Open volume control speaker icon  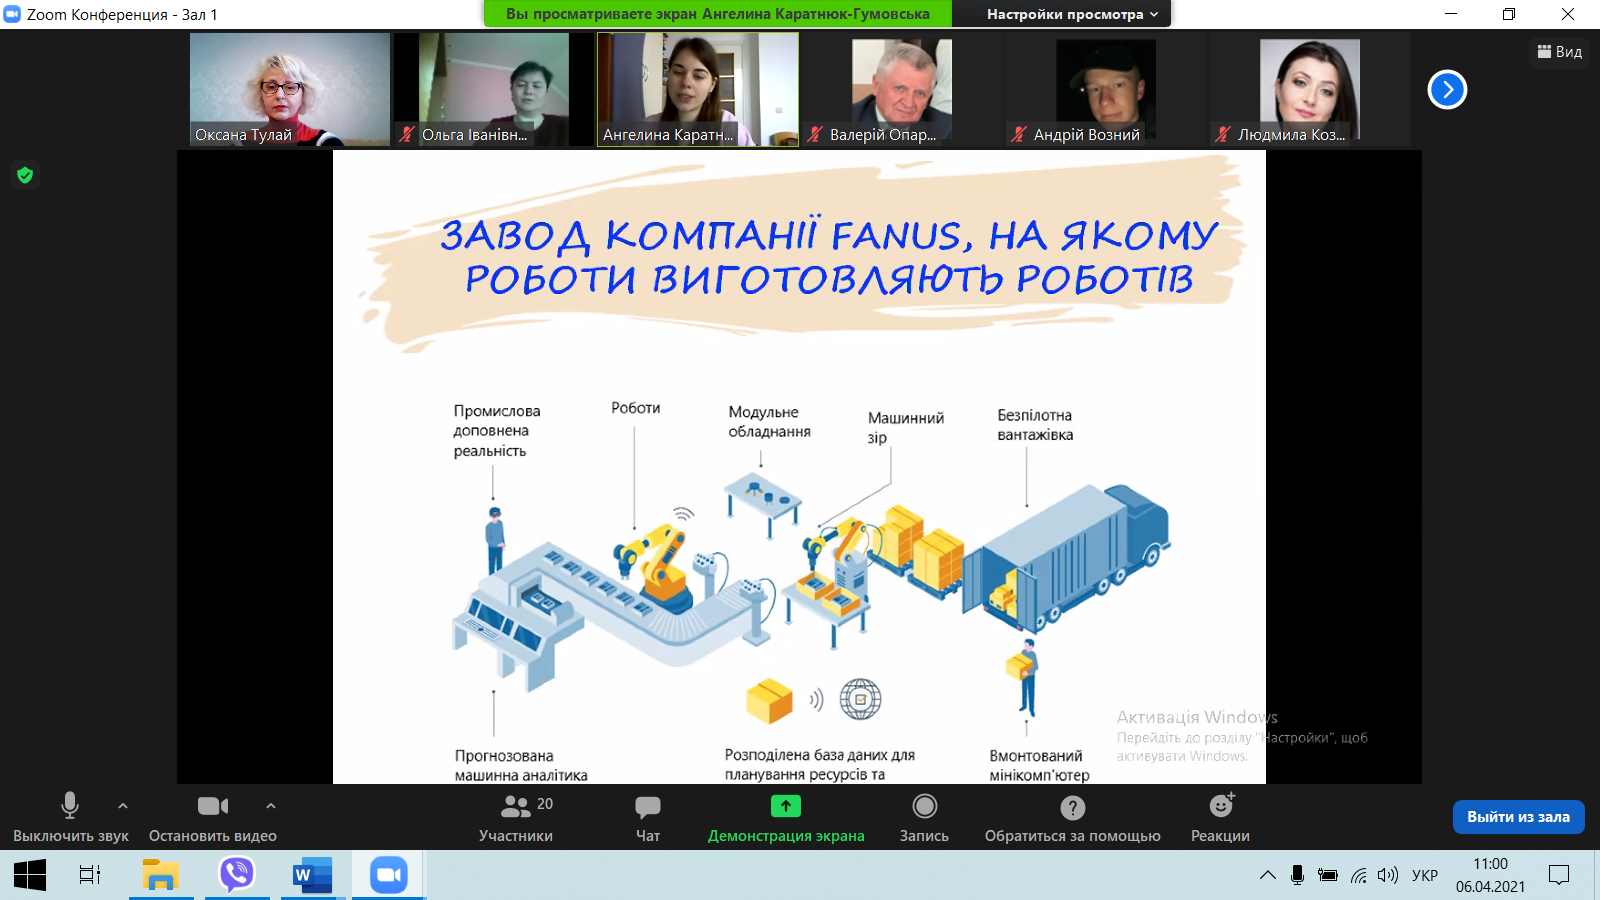[1387, 875]
